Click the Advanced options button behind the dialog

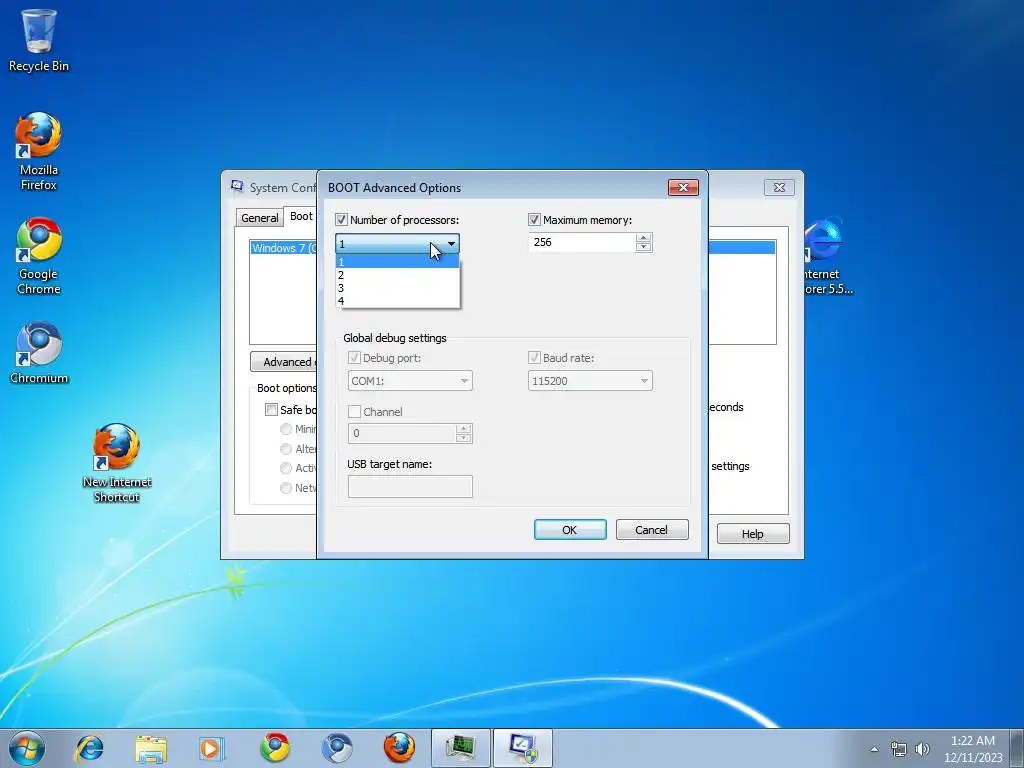(x=284, y=362)
